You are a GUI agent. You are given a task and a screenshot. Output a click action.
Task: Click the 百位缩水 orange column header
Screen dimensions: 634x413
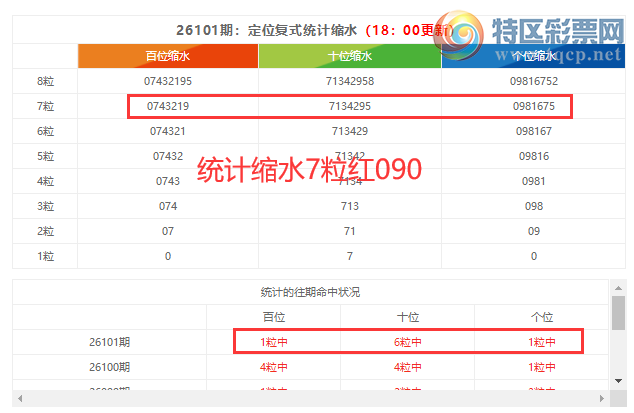point(167,56)
